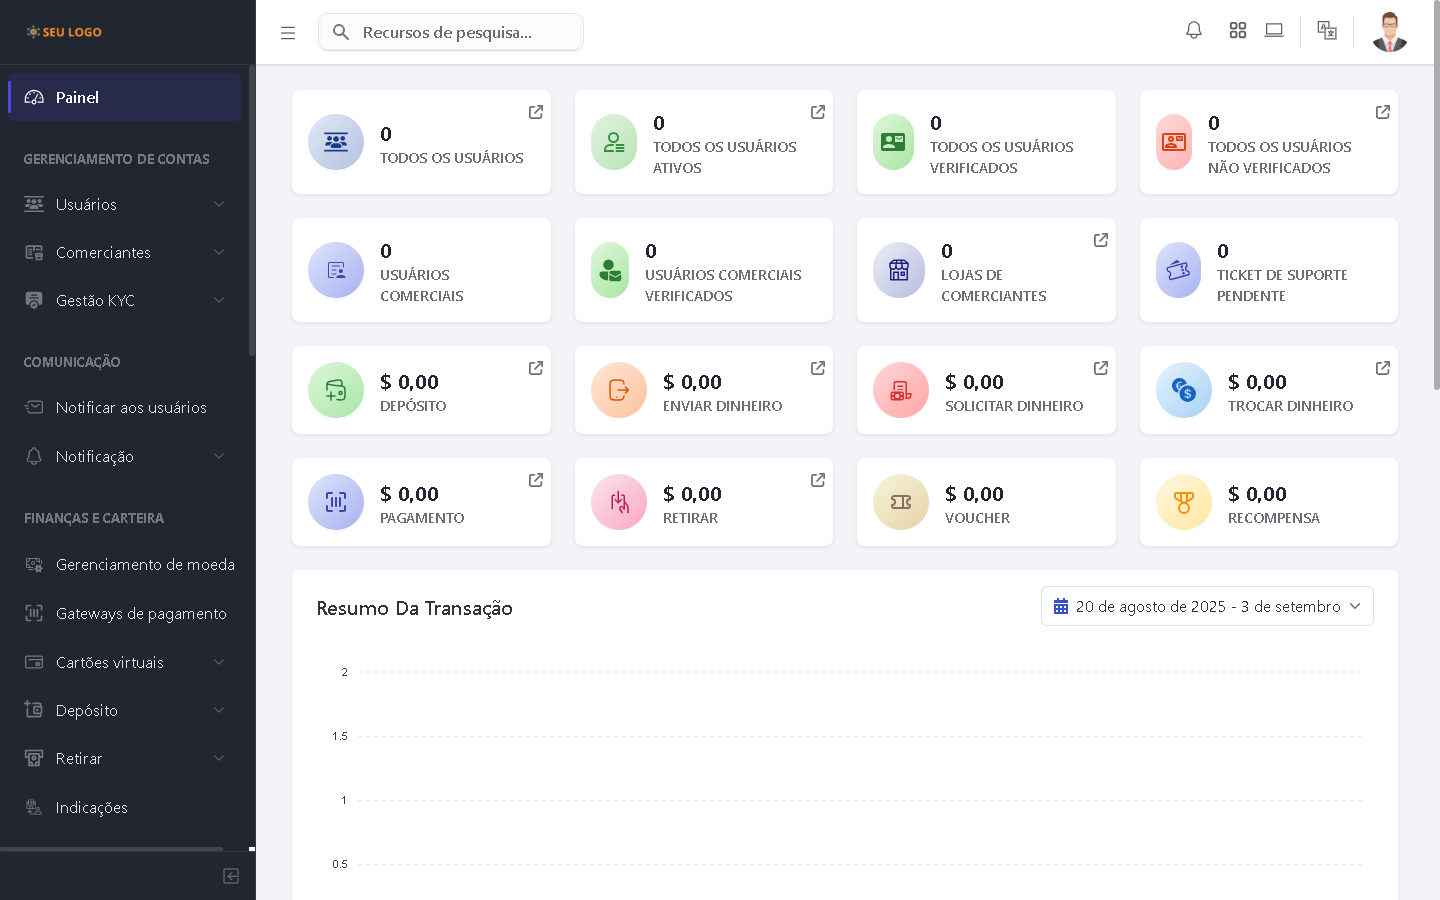The width and height of the screenshot is (1440, 900).
Task: Click the user profile avatar
Action: (1389, 32)
